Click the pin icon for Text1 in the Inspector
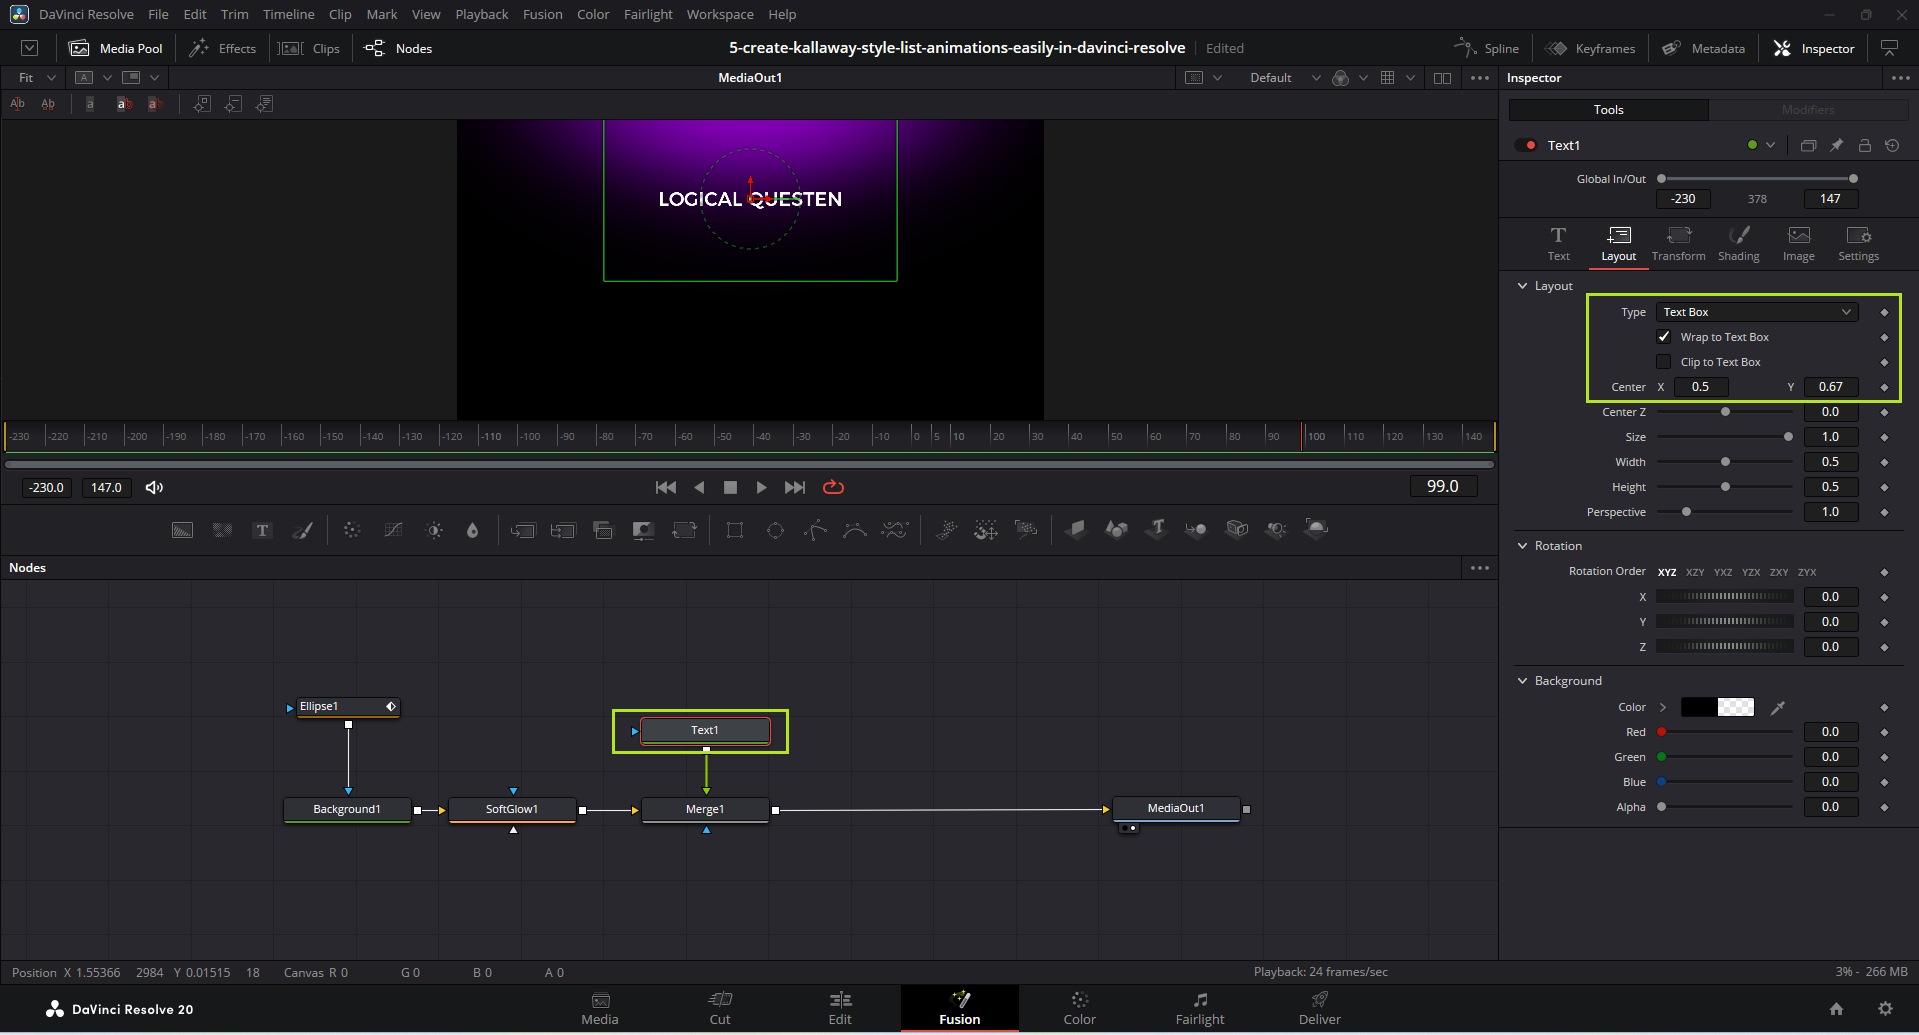The height and width of the screenshot is (1035, 1919). (1836, 146)
